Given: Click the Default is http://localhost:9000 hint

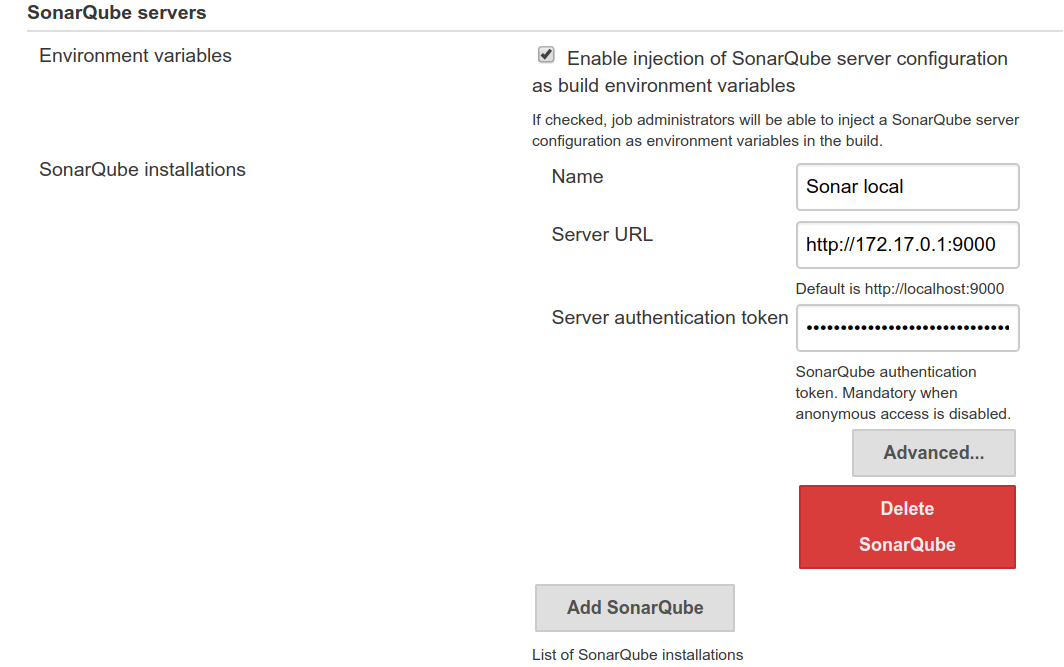Looking at the screenshot, I should pyautogui.click(x=900, y=289).
